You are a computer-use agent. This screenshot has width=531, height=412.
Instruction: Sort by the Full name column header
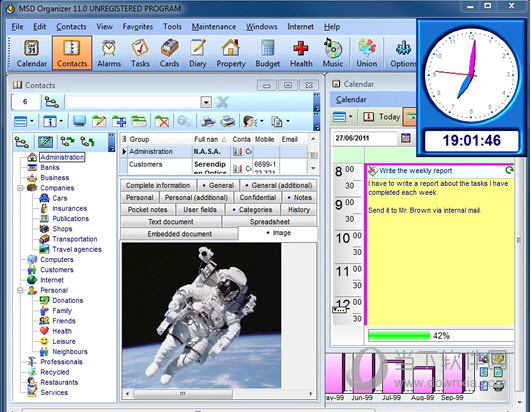tap(210, 139)
